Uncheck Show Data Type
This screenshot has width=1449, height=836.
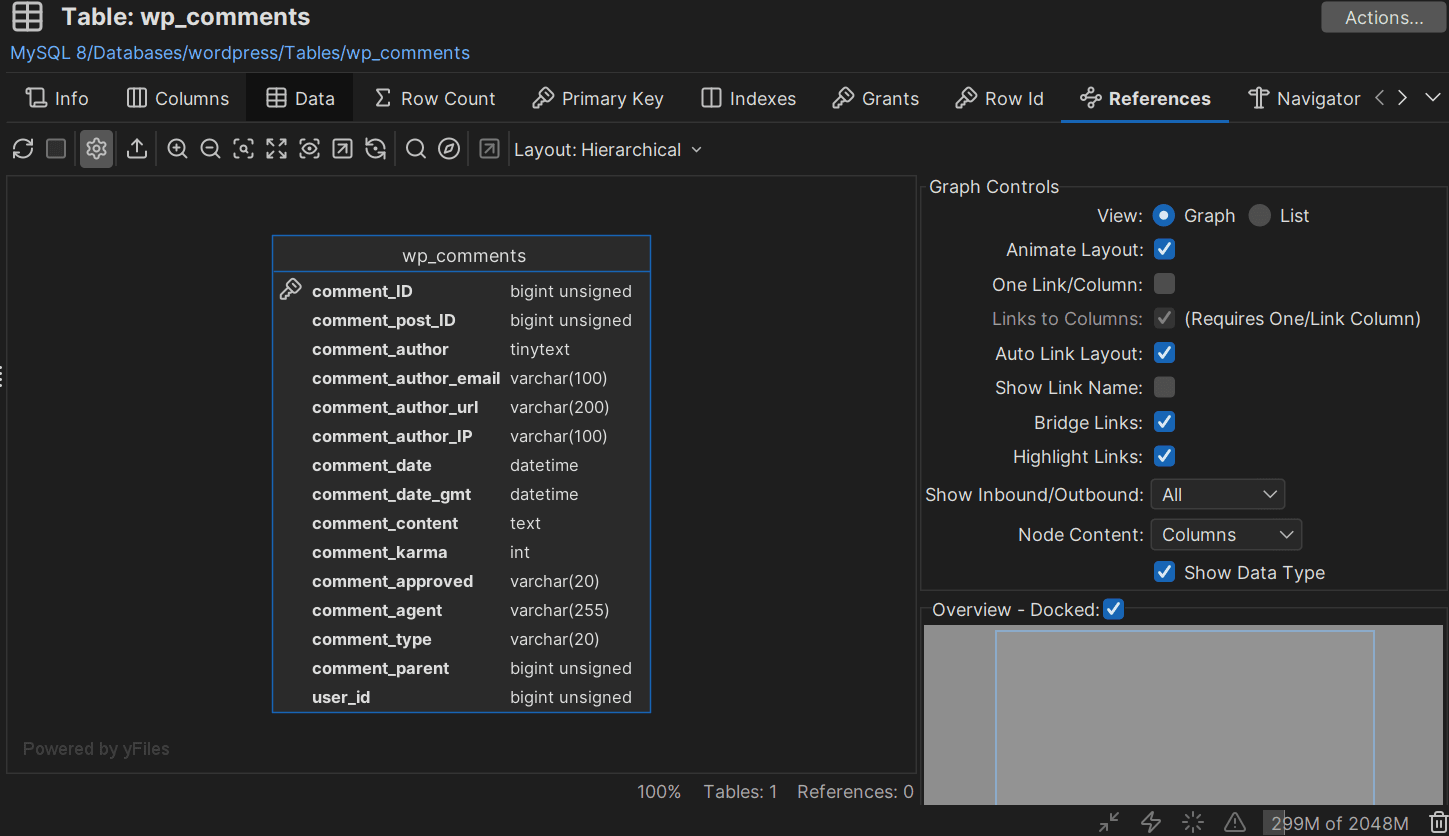click(1164, 571)
